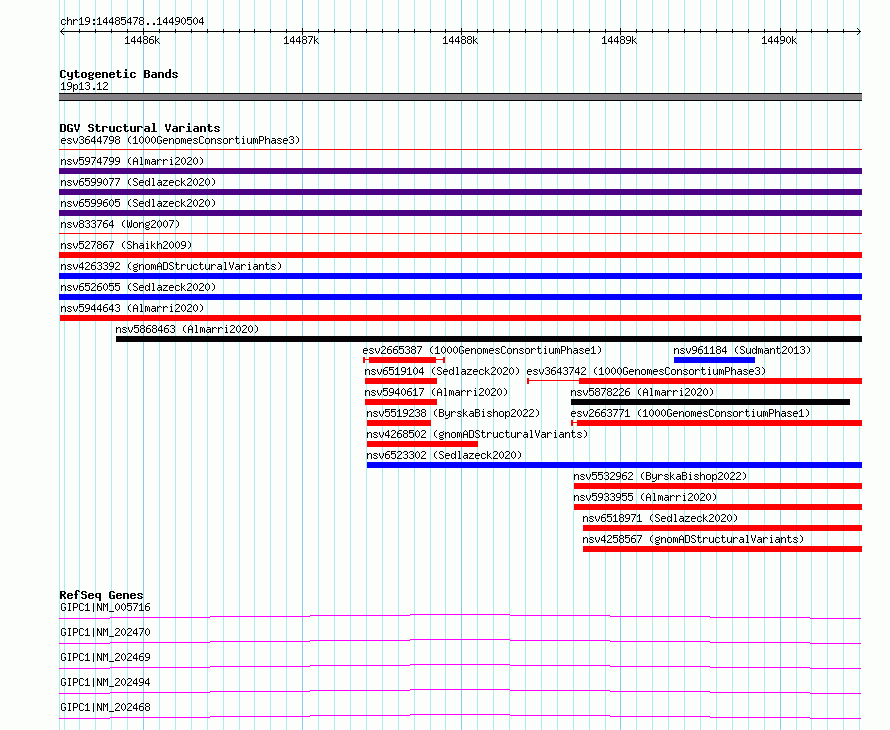Select the blue bar under nsv6526055
The image size is (890, 730).
[460, 297]
